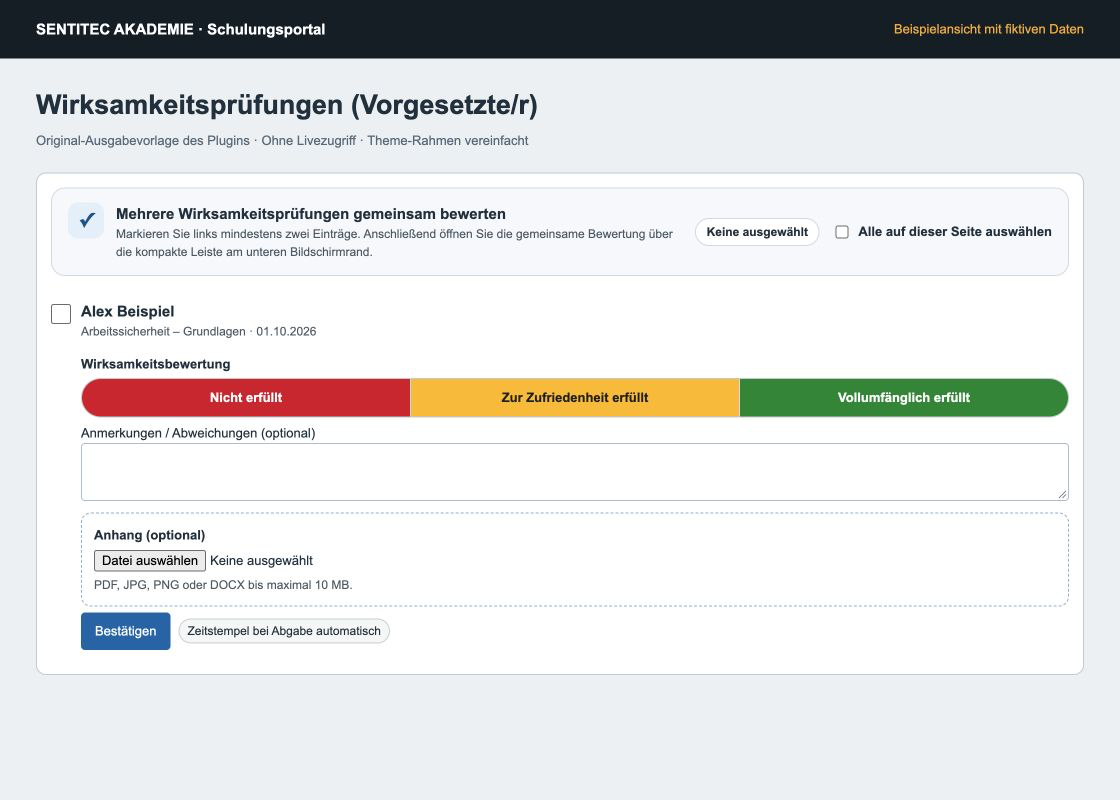1120x800 pixels.
Task: Tick the Alex Beispiel entry checkbox
Action: click(61, 314)
